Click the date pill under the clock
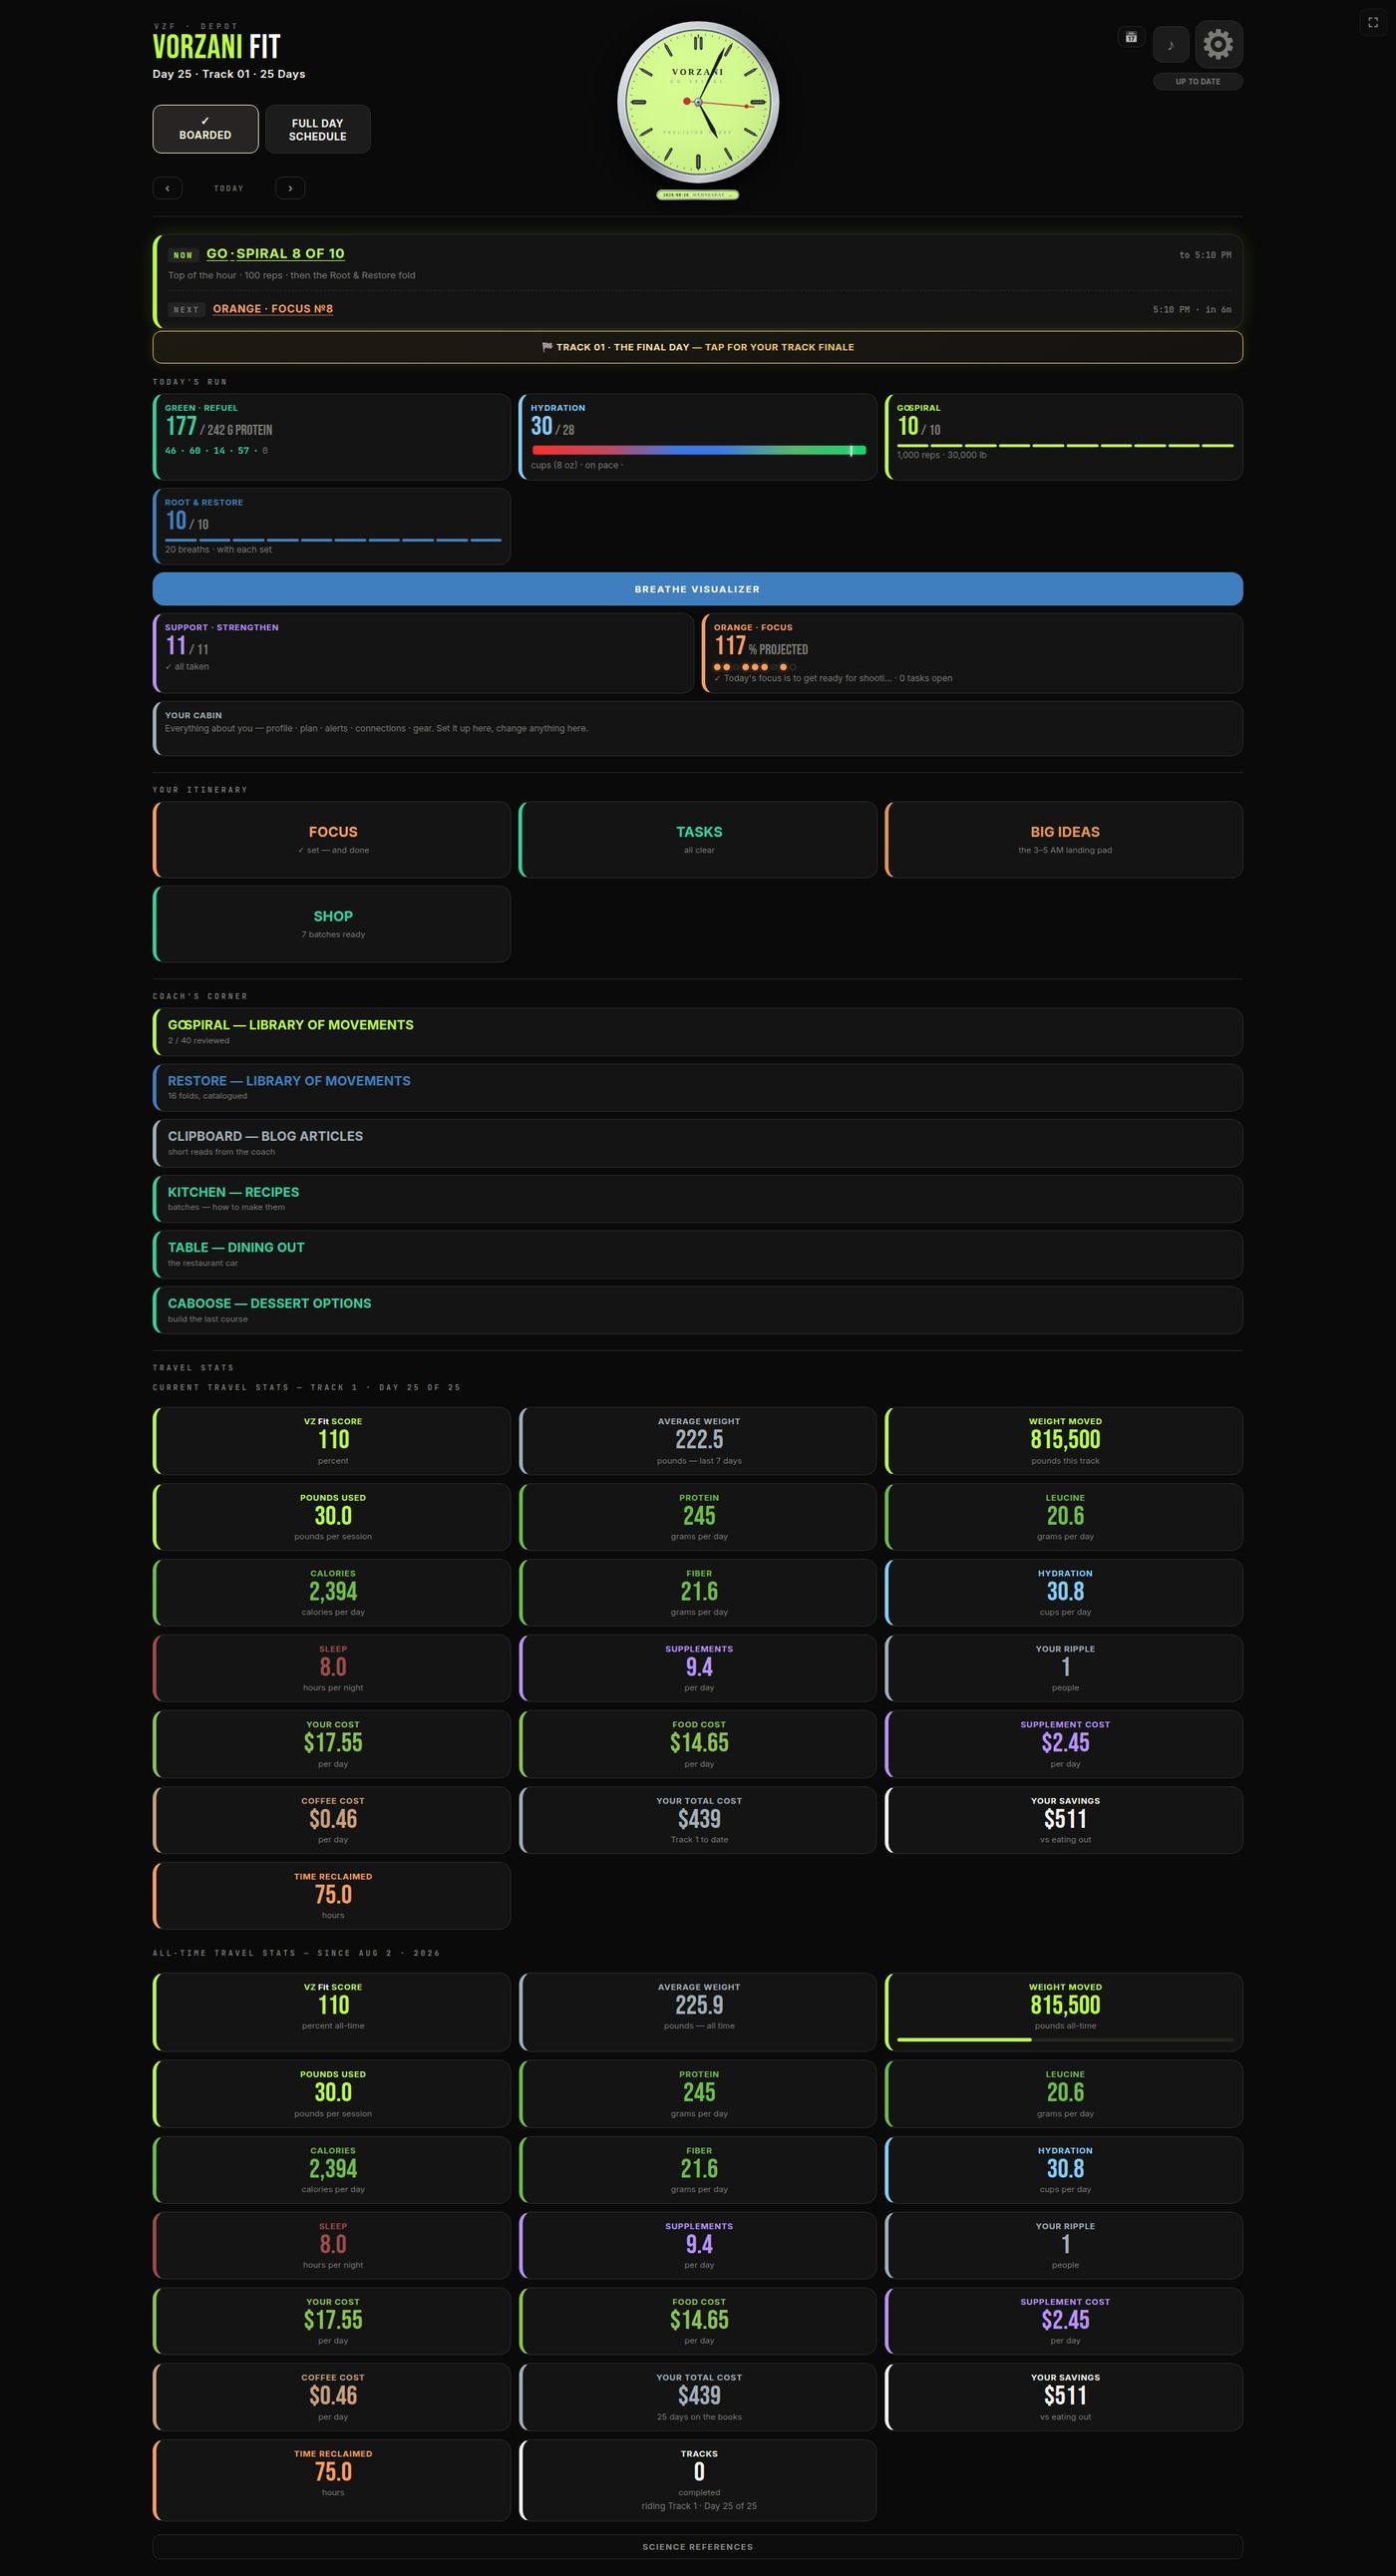 [698, 195]
